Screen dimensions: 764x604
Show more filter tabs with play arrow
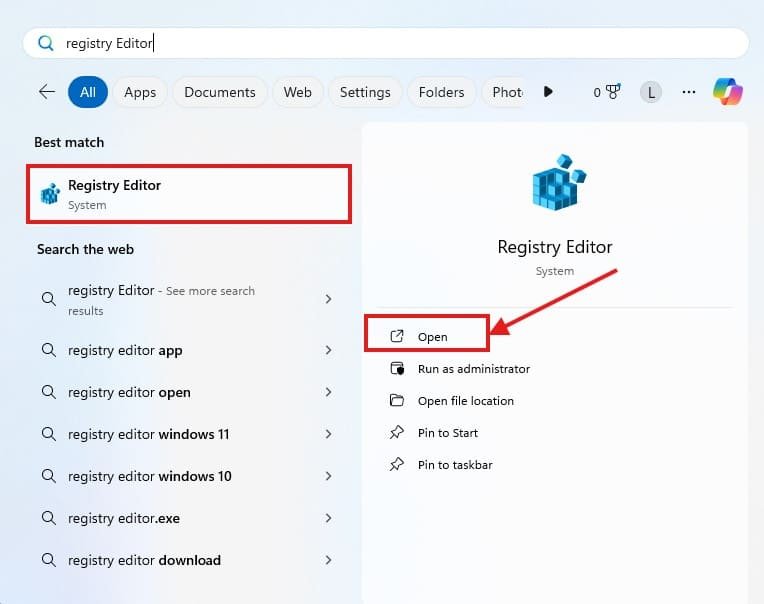(548, 92)
